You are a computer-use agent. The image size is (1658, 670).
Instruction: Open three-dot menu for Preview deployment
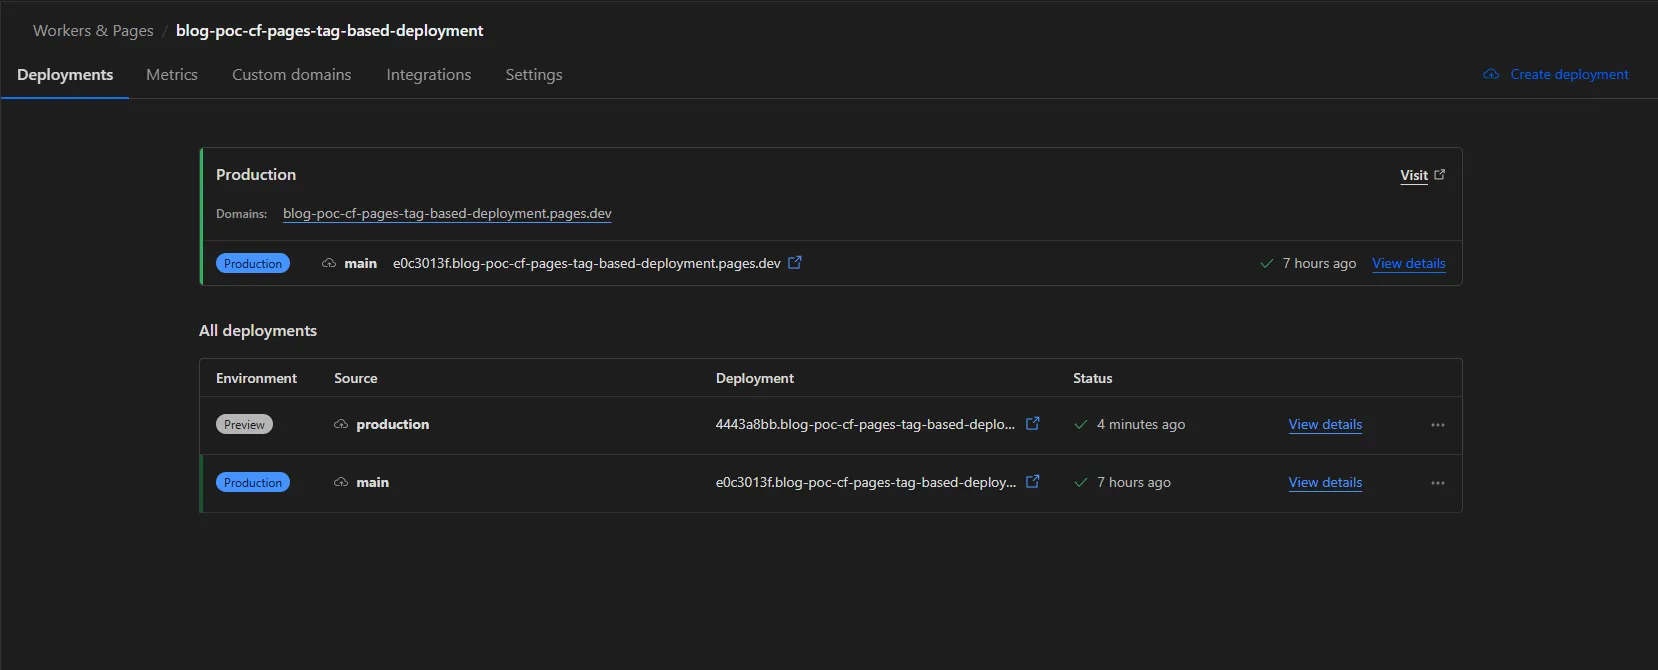pyautogui.click(x=1438, y=425)
